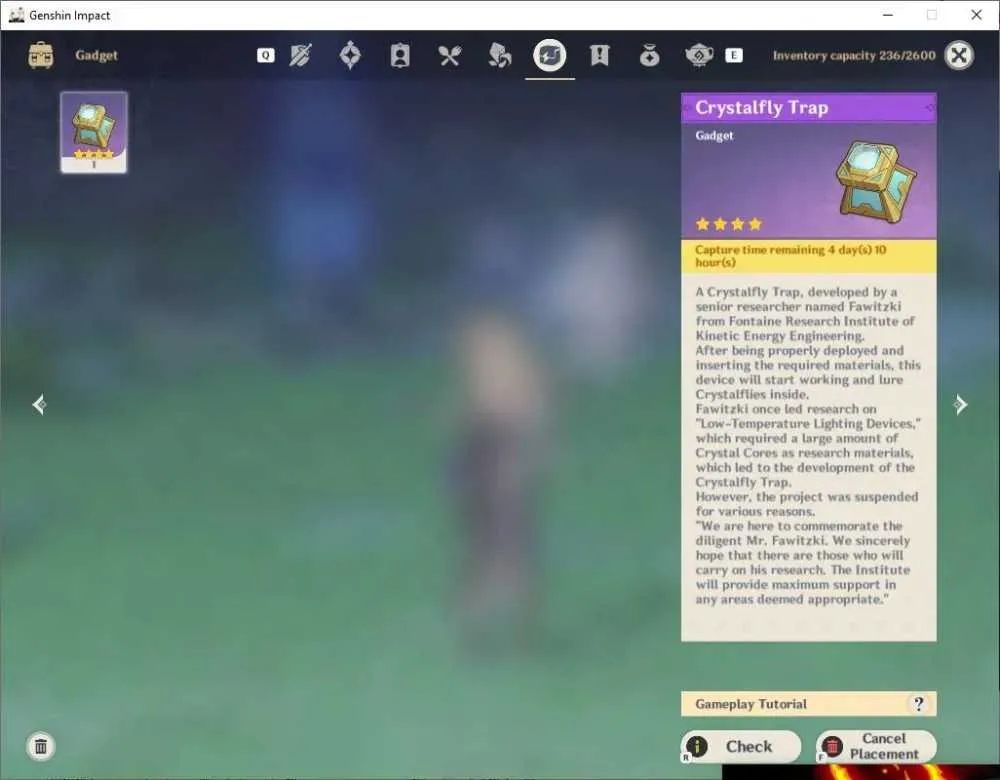The width and height of the screenshot is (1000, 780).
Task: Minimize the Genshin Impact window
Action: coord(888,15)
